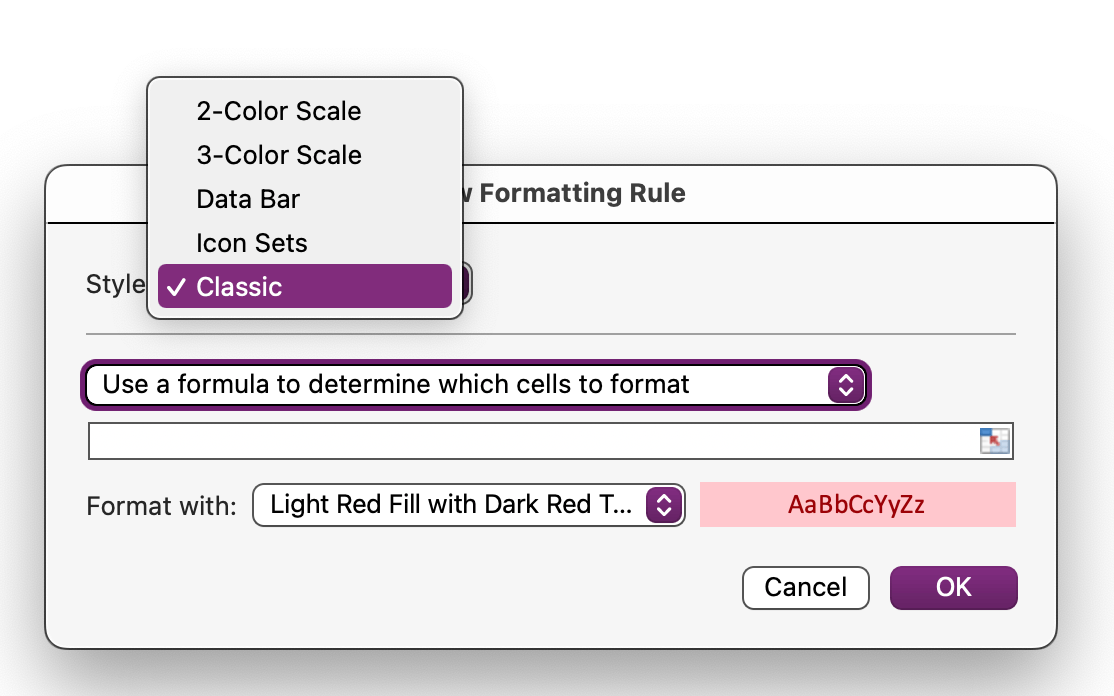Viewport: 1114px width, 696px height.
Task: Click the "Style" label
Action: 115,284
